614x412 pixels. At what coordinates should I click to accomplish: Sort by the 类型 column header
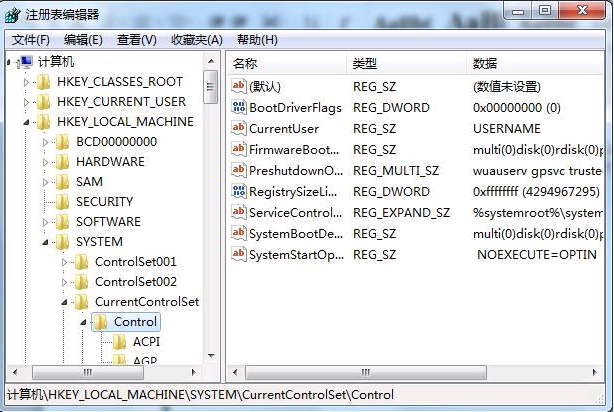point(406,63)
